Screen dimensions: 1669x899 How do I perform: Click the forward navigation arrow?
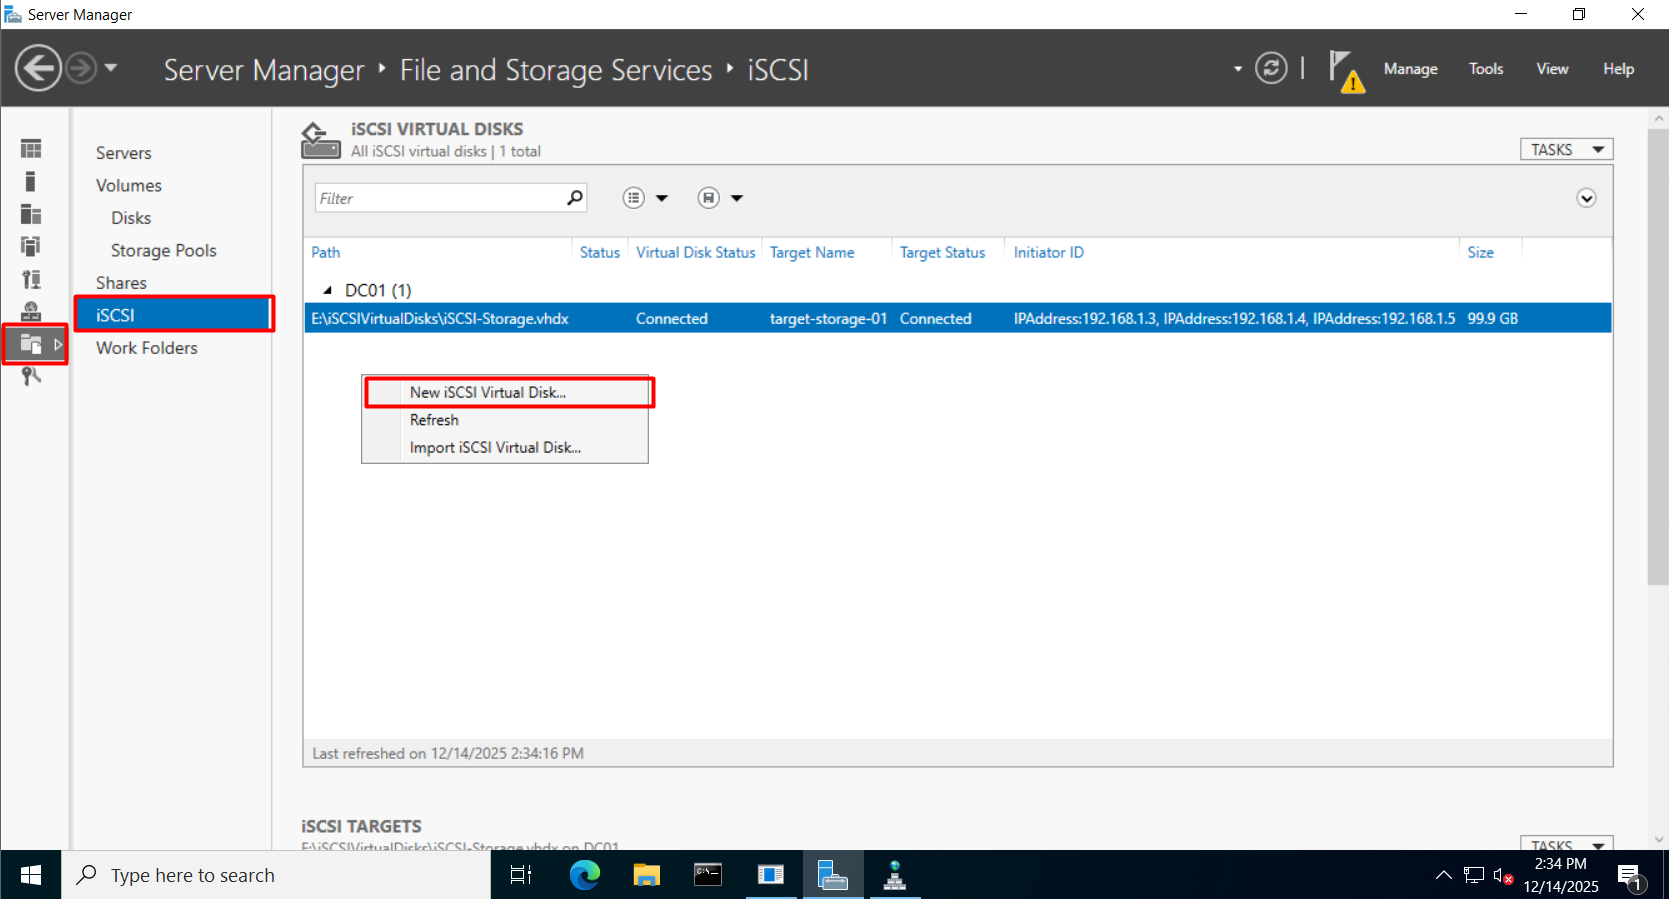tap(81, 68)
